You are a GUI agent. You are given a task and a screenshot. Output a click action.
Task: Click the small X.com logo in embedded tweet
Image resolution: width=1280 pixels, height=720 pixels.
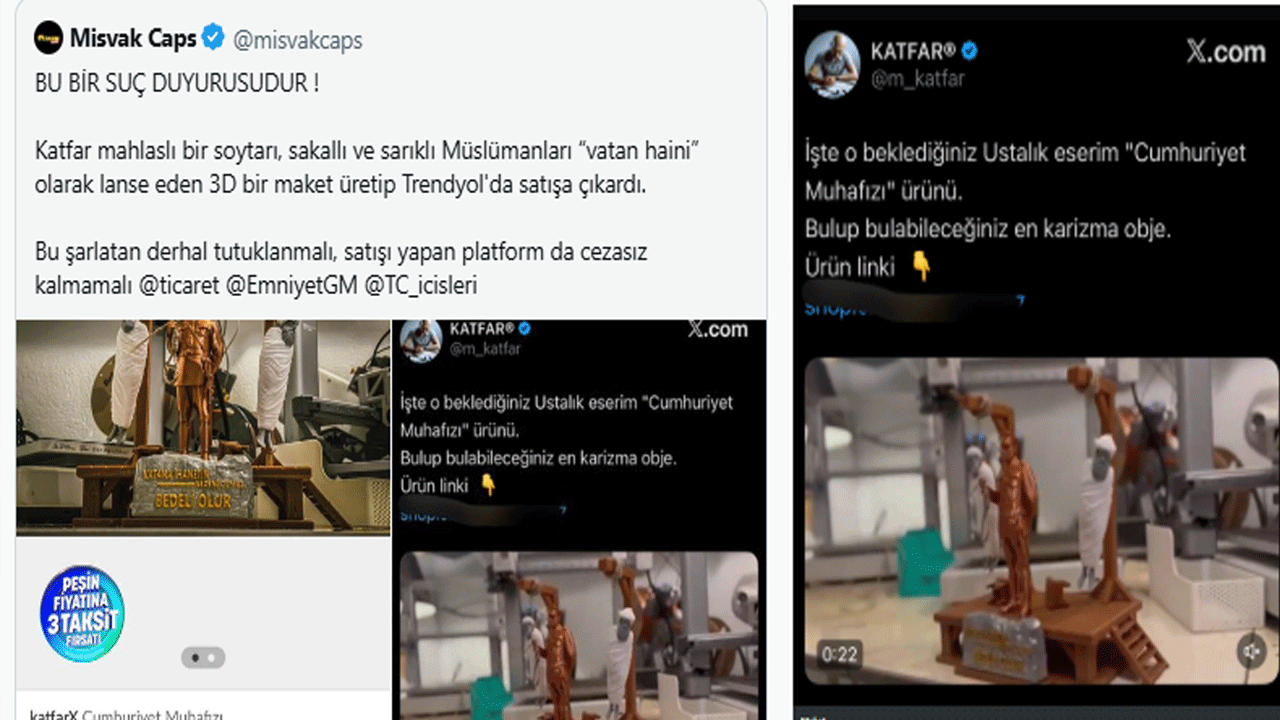click(x=718, y=330)
